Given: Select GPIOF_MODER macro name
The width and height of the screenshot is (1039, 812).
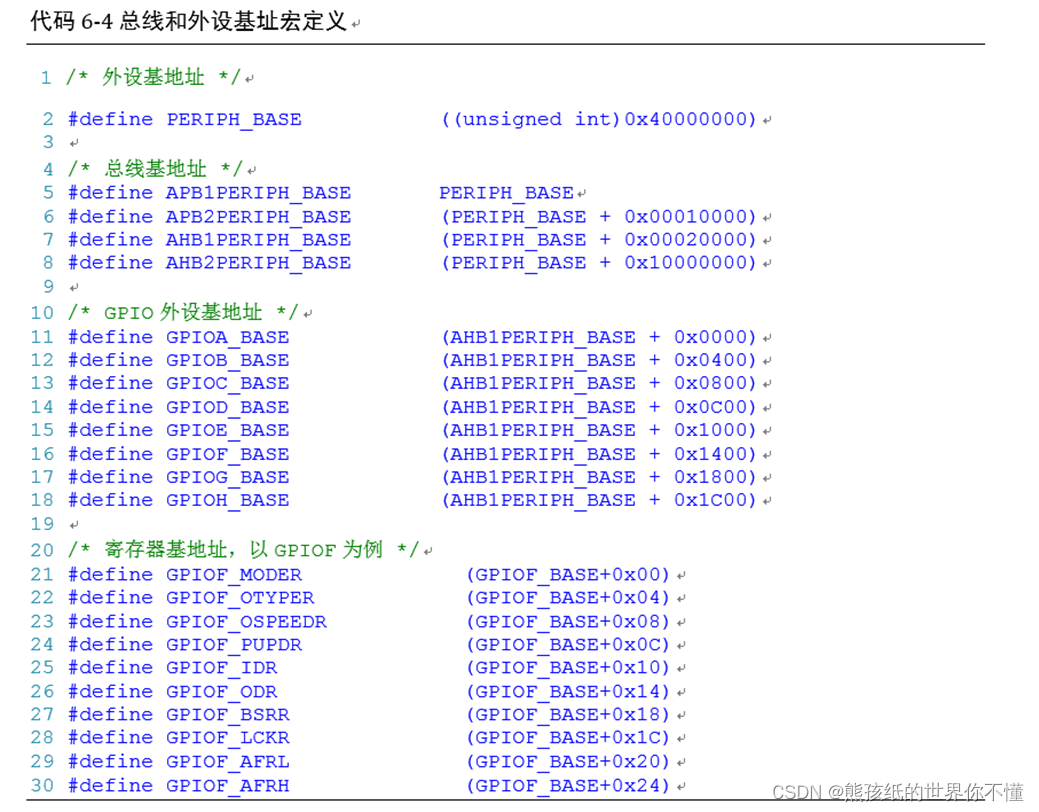Looking at the screenshot, I should (x=234, y=575).
